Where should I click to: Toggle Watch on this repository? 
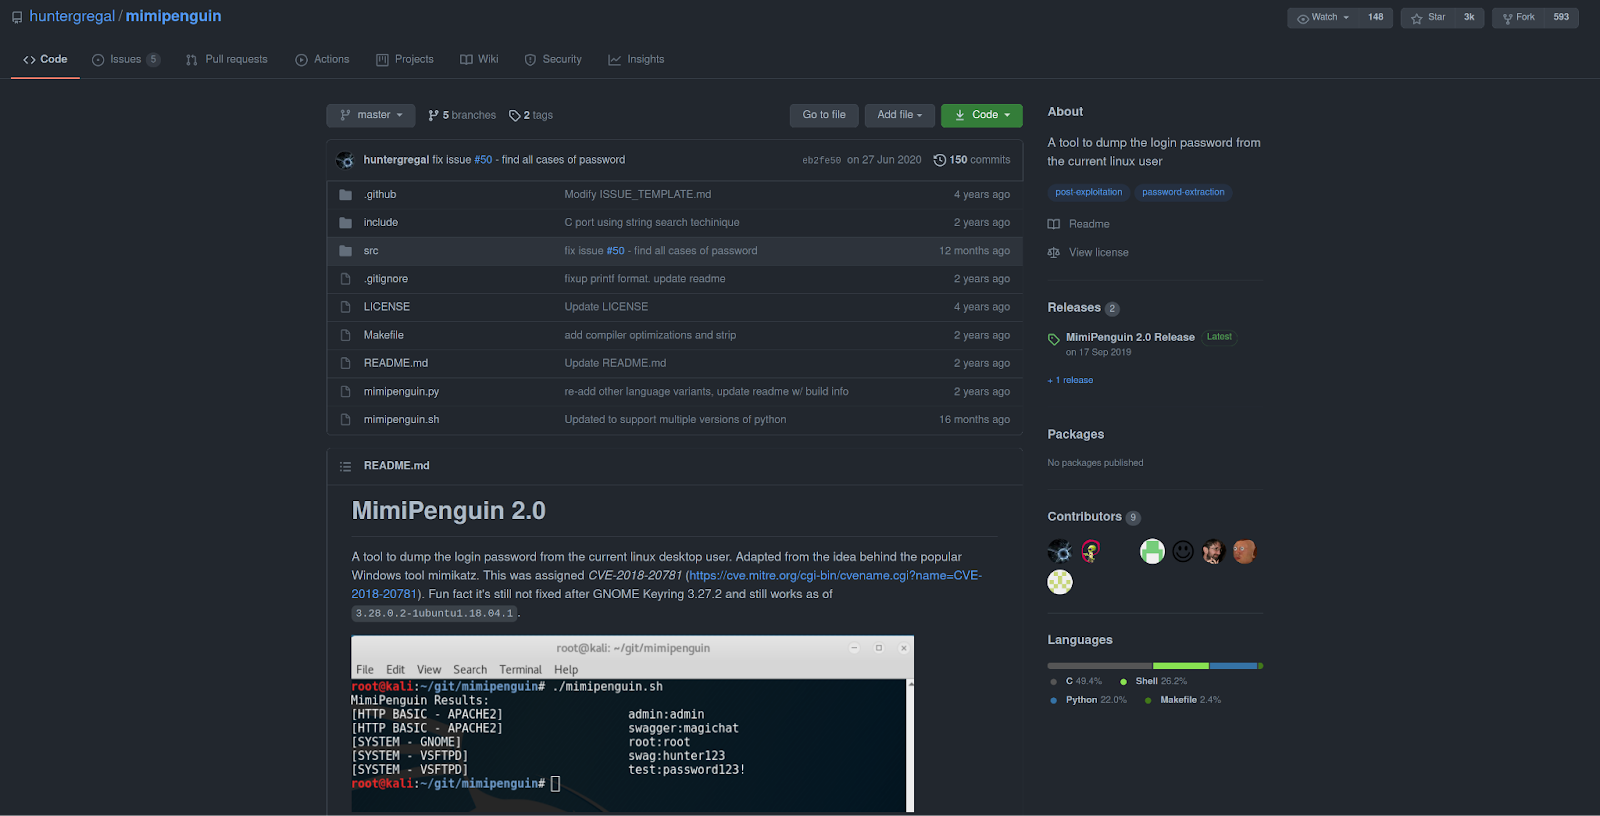click(1323, 17)
